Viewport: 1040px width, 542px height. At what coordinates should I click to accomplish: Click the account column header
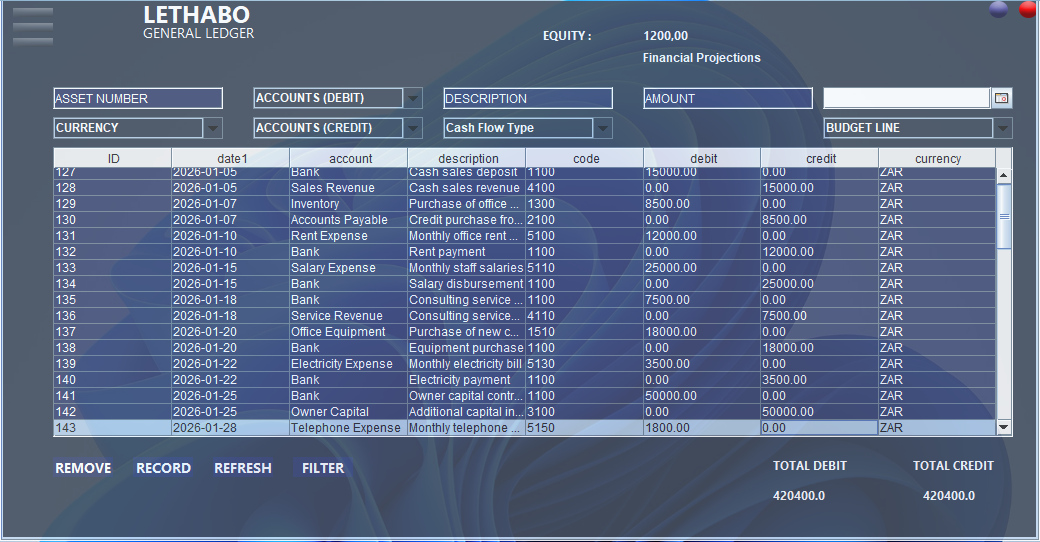tap(349, 158)
